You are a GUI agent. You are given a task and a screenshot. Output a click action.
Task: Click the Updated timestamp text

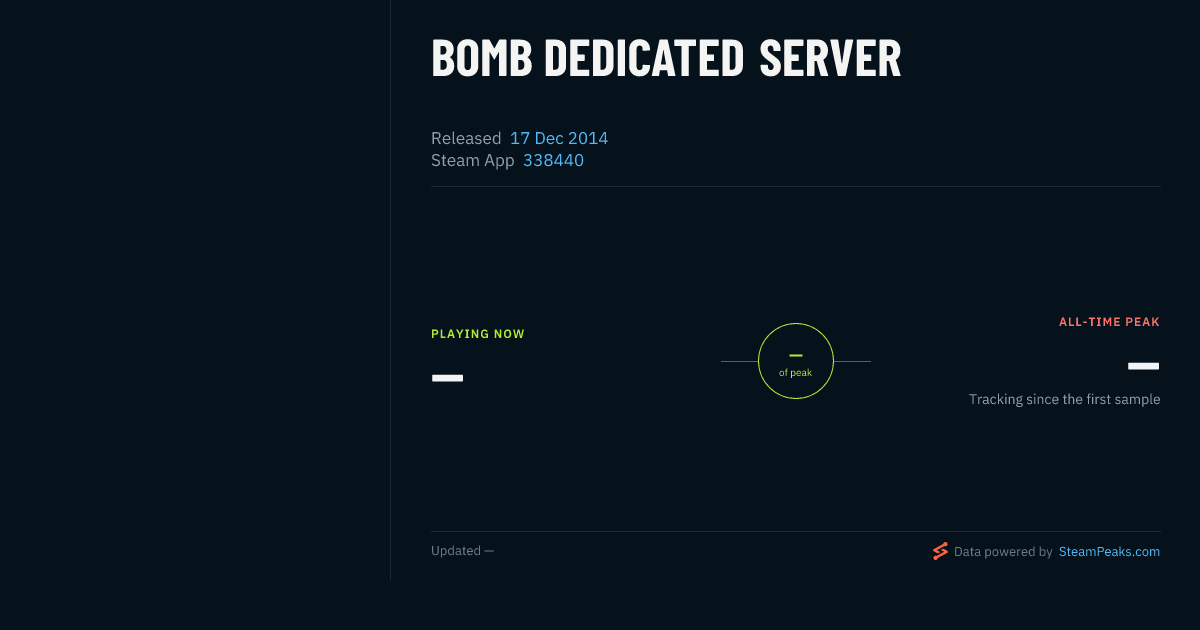pyautogui.click(x=462, y=551)
